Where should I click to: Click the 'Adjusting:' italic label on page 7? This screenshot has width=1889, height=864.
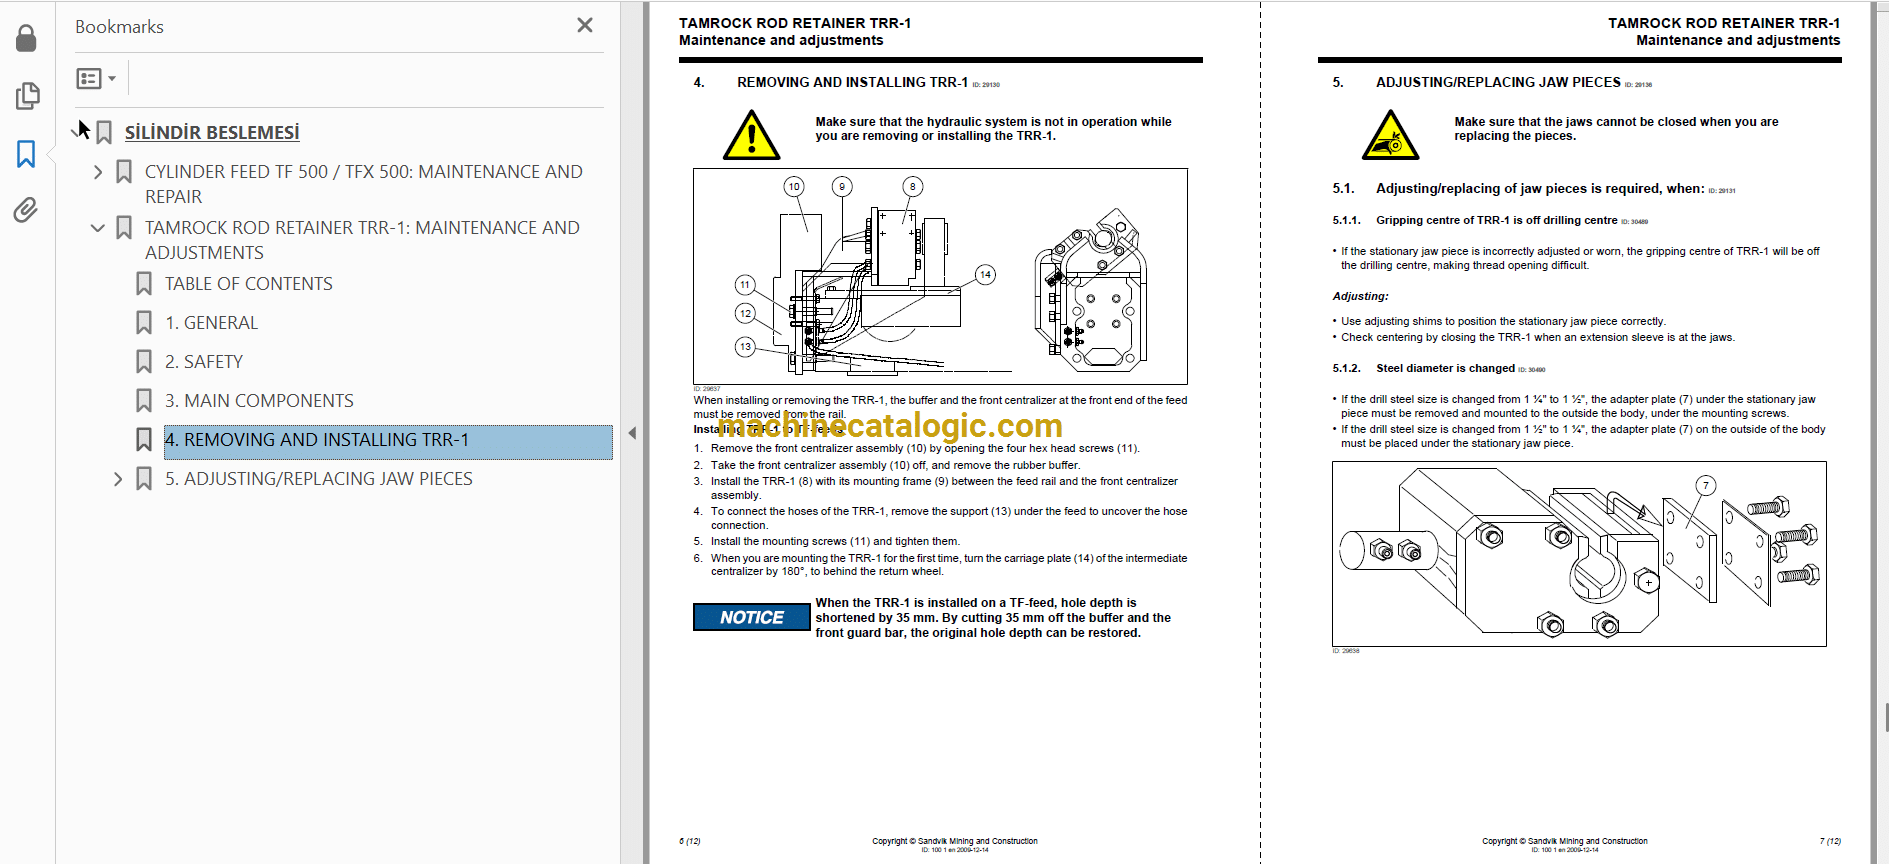[1360, 297]
